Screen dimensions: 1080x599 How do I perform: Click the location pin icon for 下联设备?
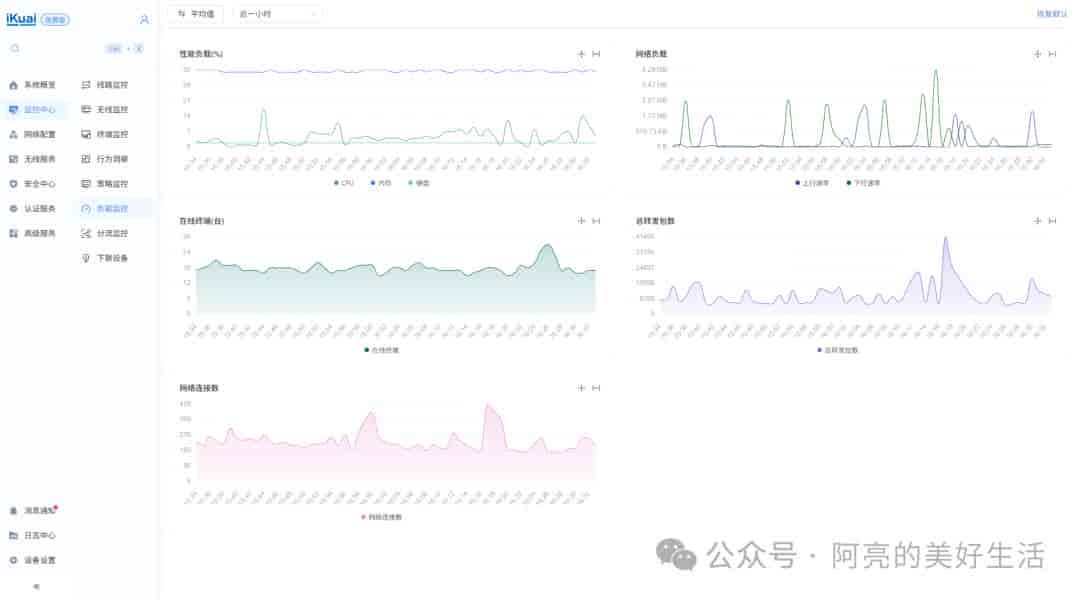coord(86,258)
